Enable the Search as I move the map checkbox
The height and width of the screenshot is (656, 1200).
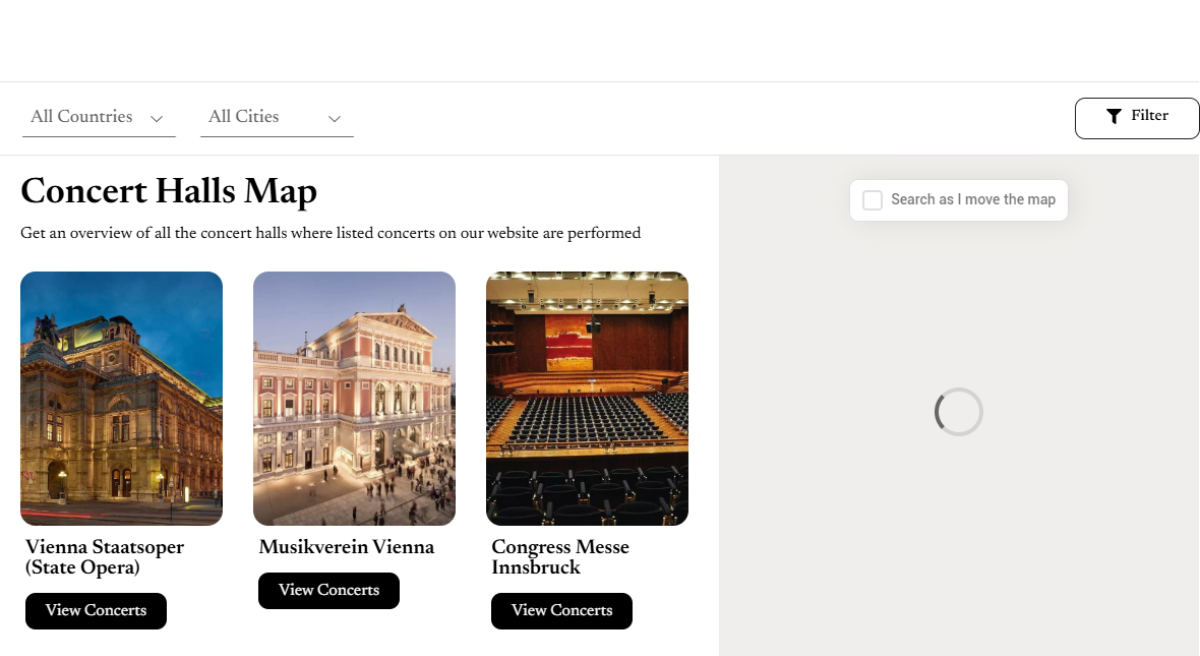pyautogui.click(x=872, y=200)
